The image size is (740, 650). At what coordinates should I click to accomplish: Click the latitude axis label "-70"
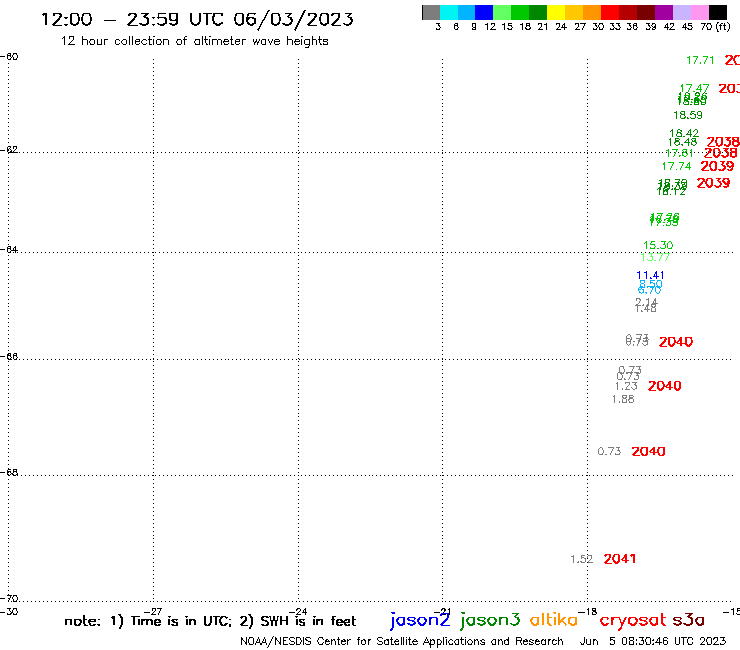tap(9, 599)
